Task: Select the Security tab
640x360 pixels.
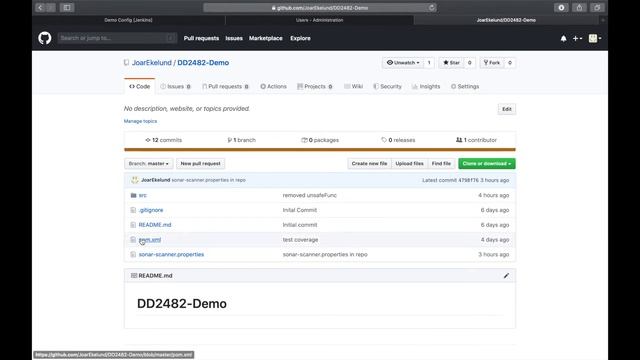Action: pyautogui.click(x=387, y=87)
